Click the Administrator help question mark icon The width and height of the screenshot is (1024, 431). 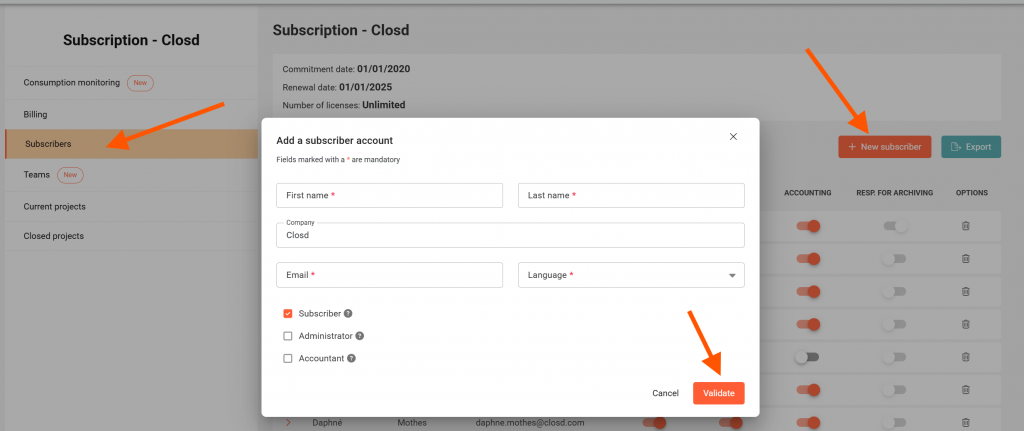pos(359,336)
